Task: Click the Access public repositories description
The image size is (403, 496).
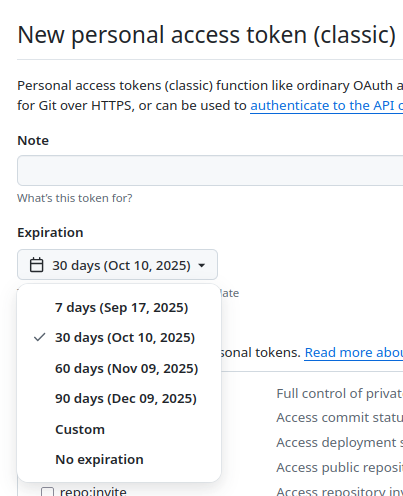Action: click(x=339, y=467)
